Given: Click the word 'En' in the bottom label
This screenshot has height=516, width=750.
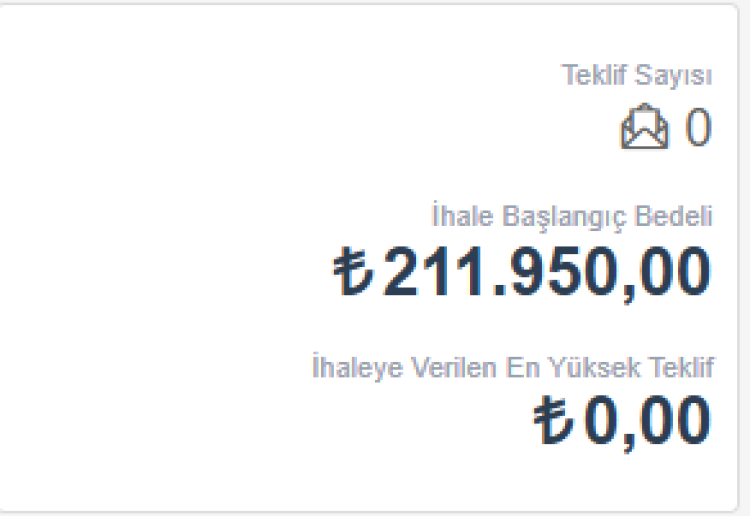Looking at the screenshot, I should [x=525, y=367].
